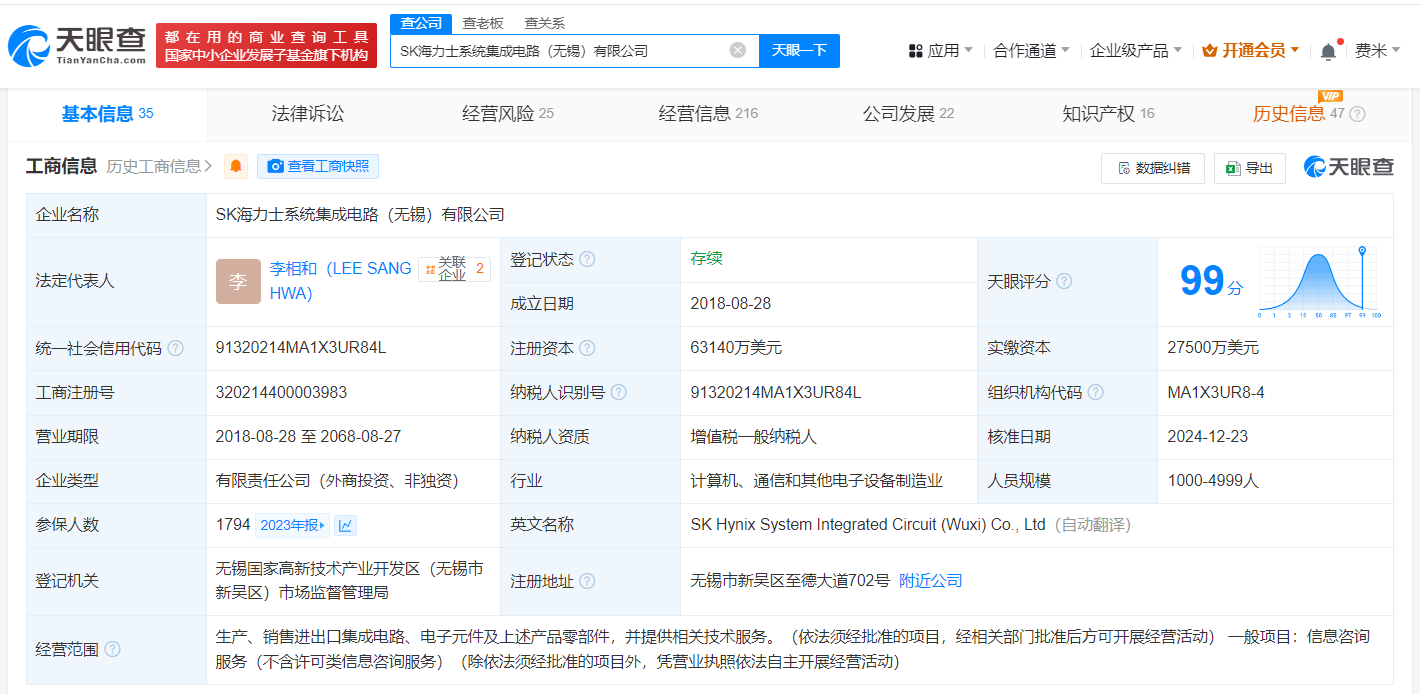
Task: Open help icon beside 天眼评分
Action: pos(1064,281)
